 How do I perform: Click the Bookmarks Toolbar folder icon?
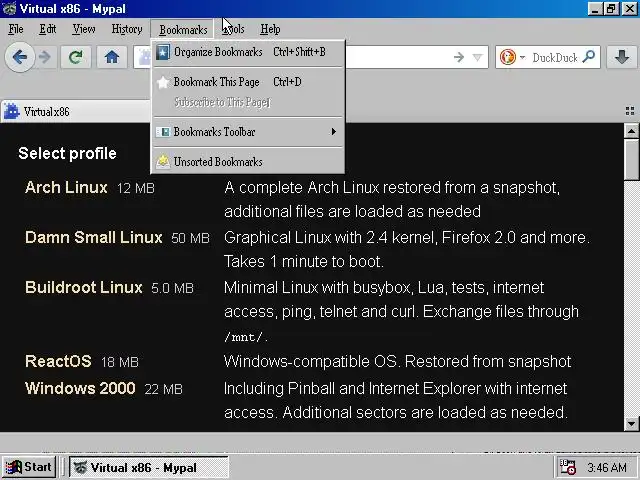click(x=163, y=132)
